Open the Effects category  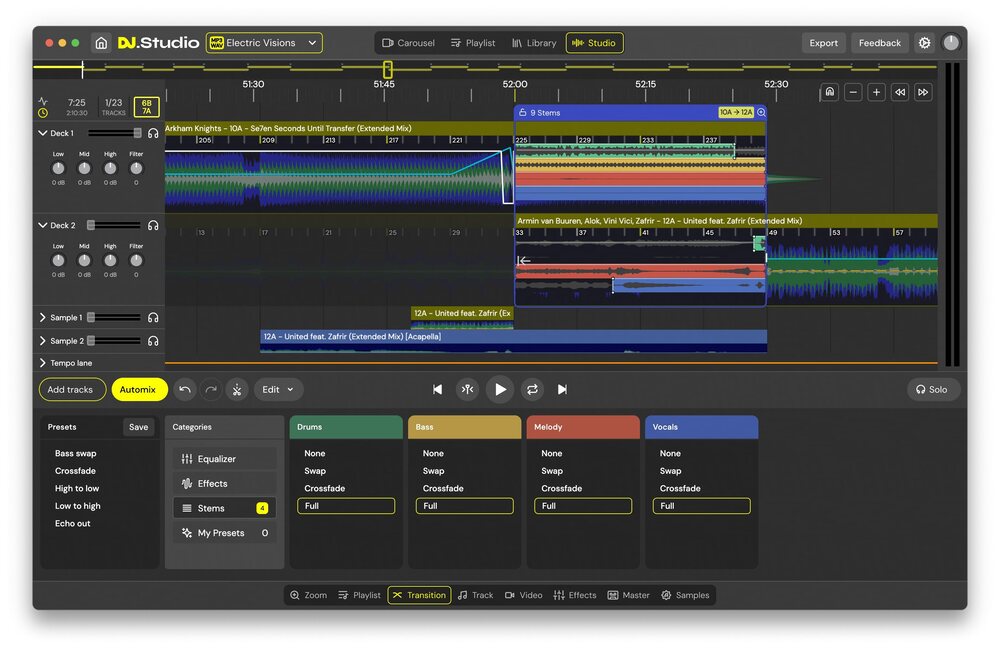pyautogui.click(x=213, y=484)
